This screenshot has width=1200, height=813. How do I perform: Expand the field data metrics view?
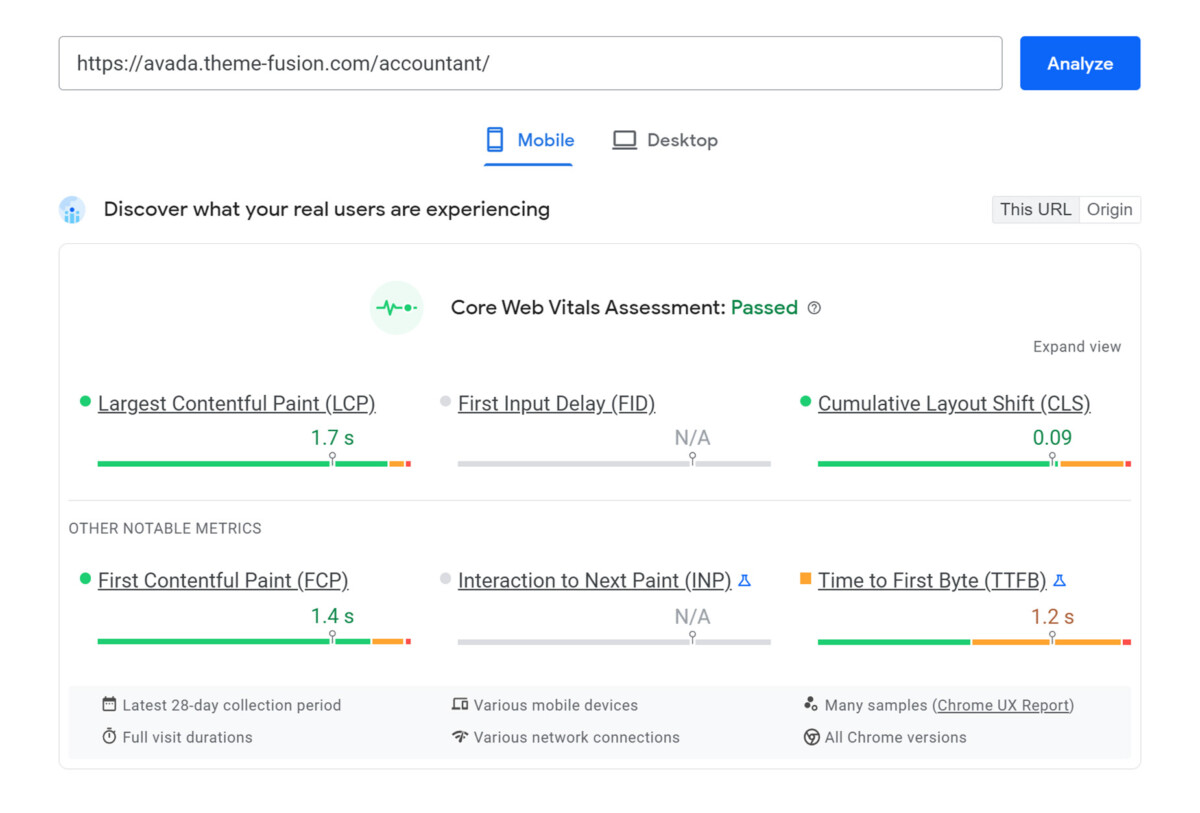(1077, 346)
